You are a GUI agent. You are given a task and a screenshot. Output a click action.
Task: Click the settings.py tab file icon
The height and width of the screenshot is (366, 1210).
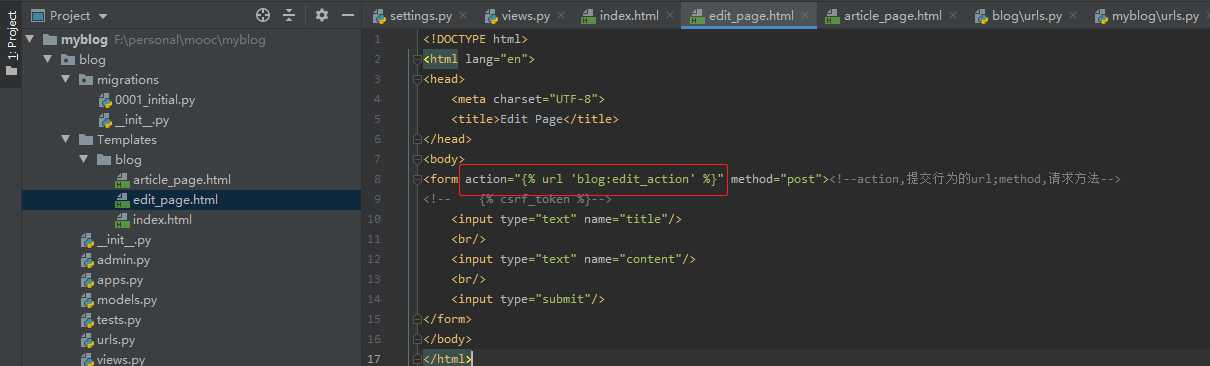pos(379,16)
